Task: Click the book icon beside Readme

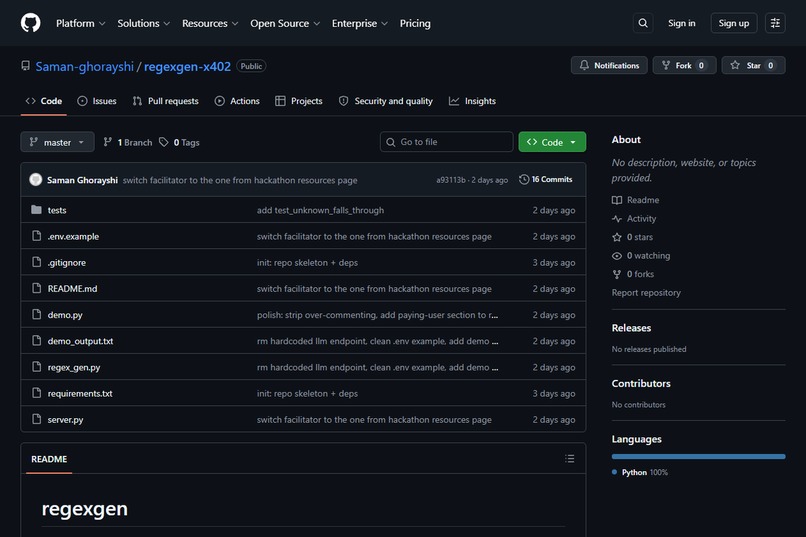Action: click(x=617, y=200)
